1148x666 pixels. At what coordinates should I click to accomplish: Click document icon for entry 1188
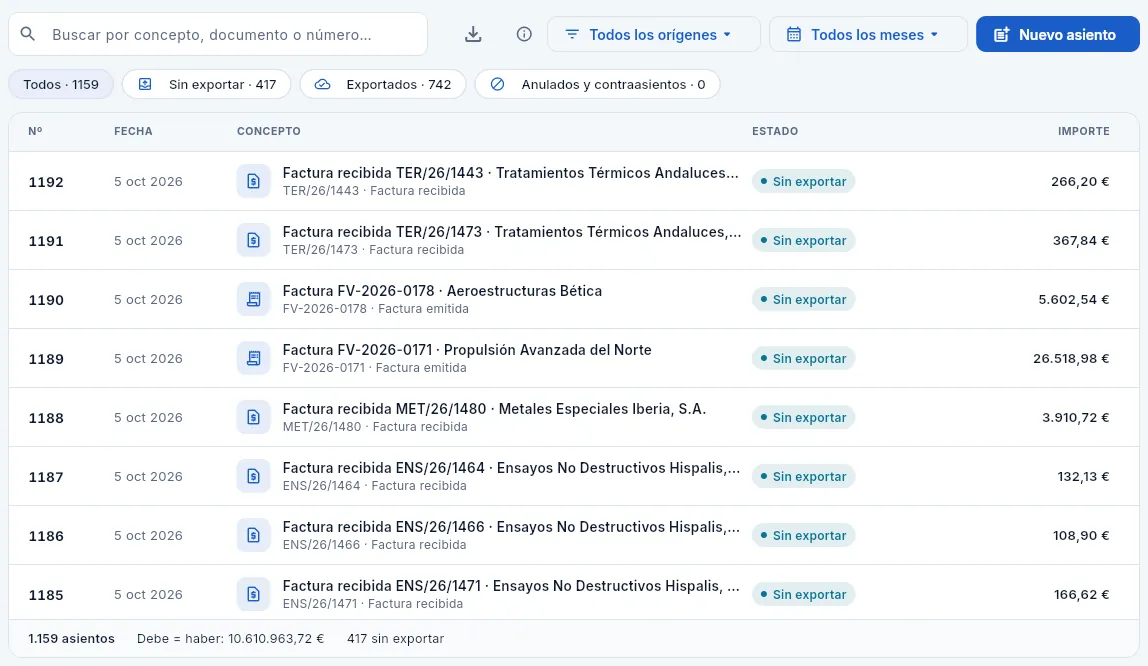[x=253, y=417]
